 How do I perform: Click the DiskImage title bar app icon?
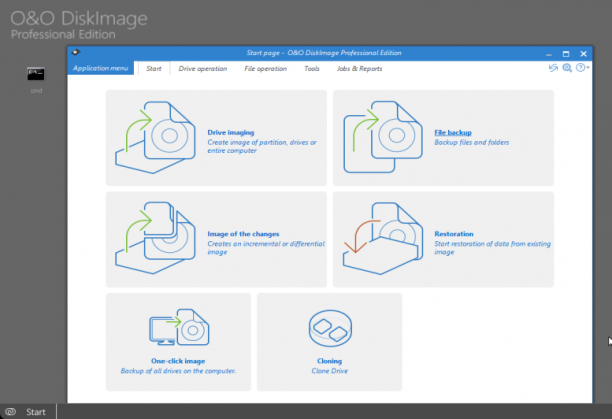click(x=76, y=52)
